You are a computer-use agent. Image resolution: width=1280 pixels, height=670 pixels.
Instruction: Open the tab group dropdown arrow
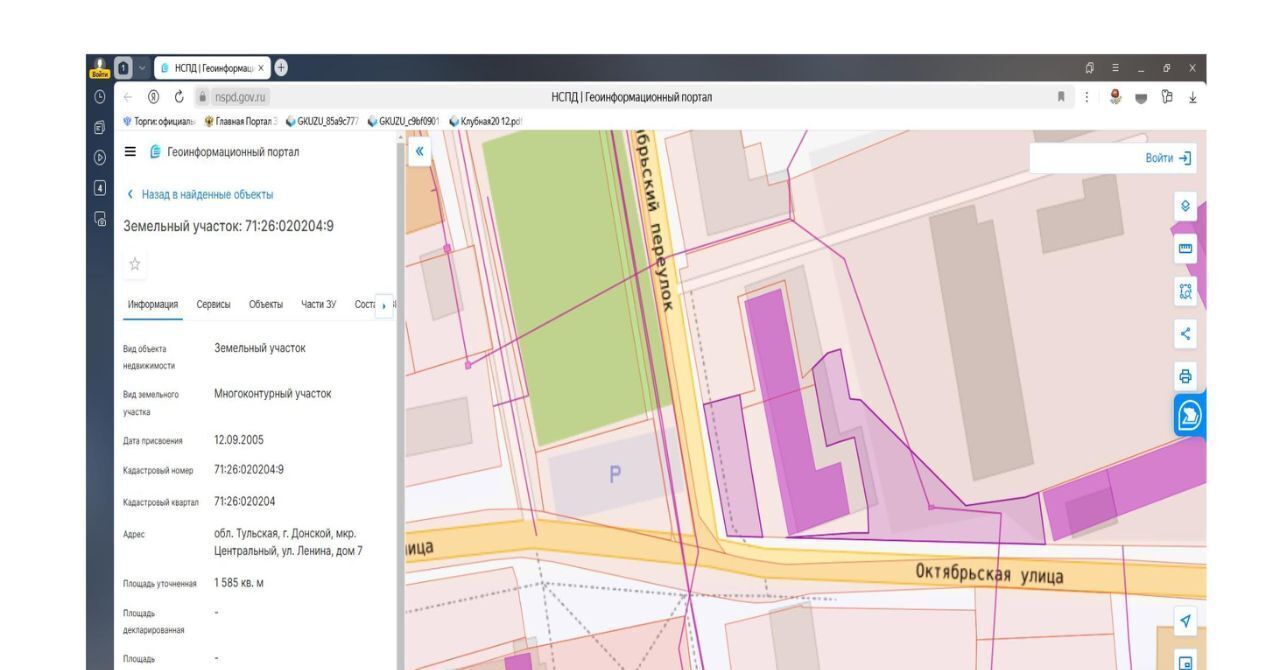point(143,68)
